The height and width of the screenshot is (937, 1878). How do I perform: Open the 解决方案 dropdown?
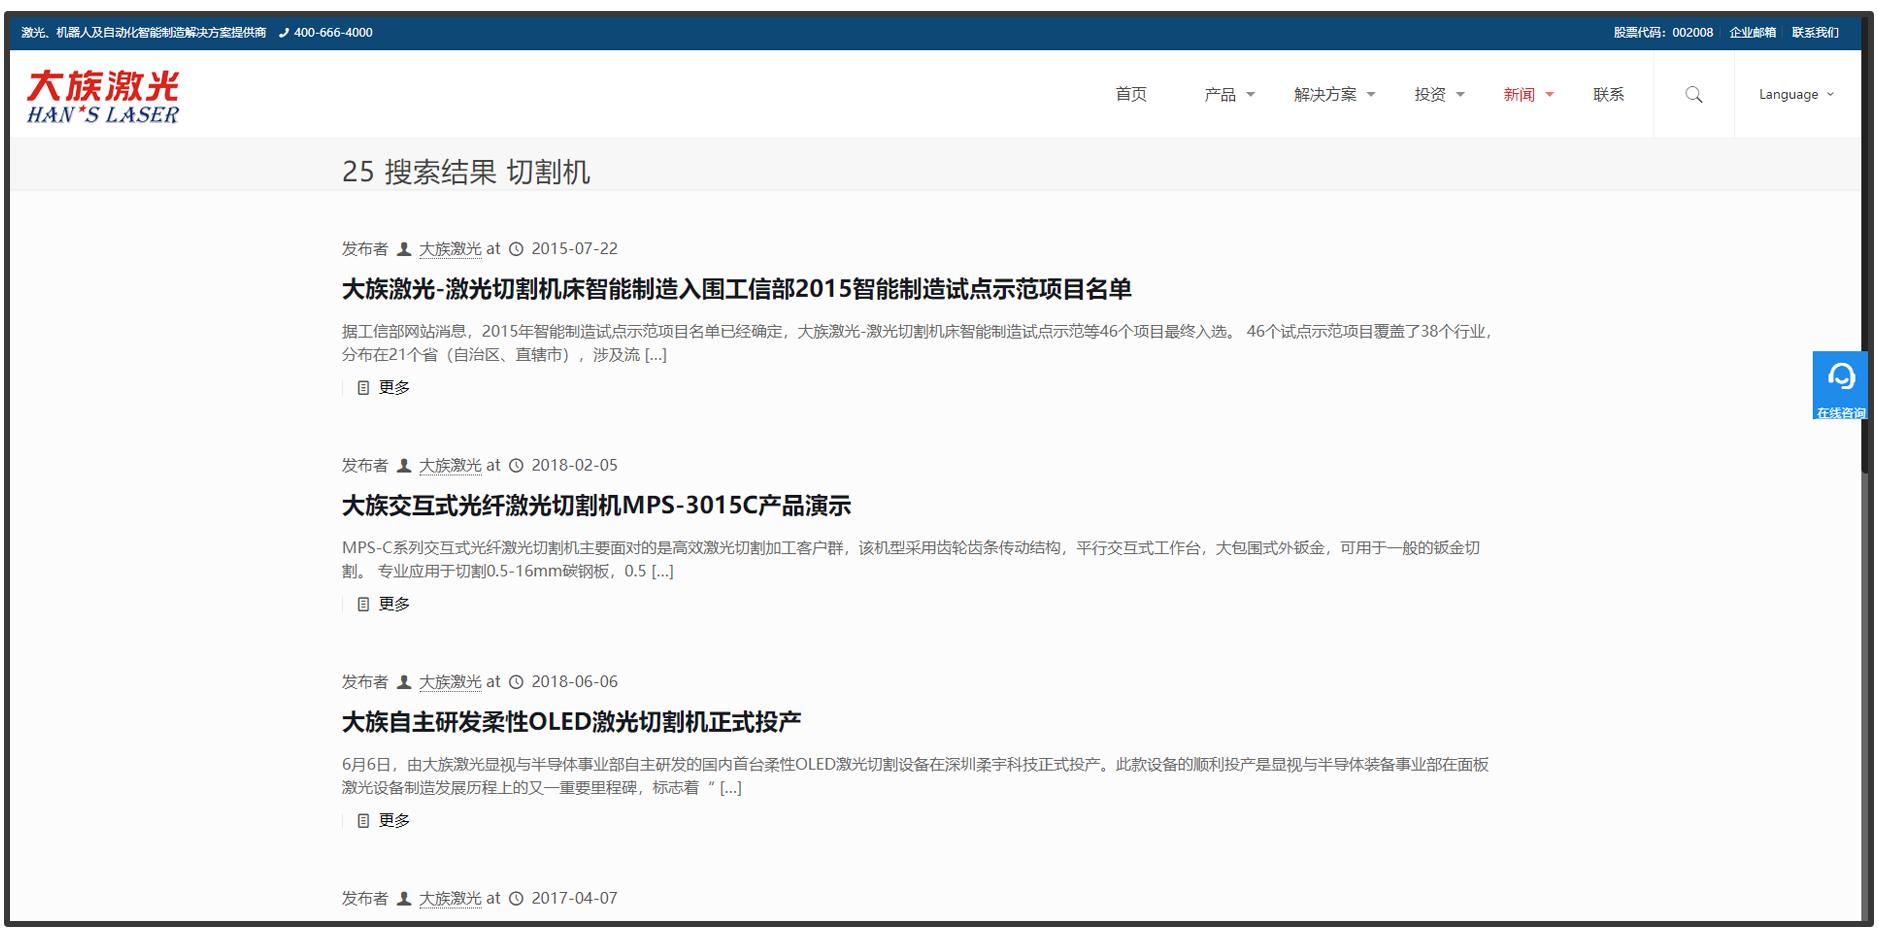click(1327, 94)
